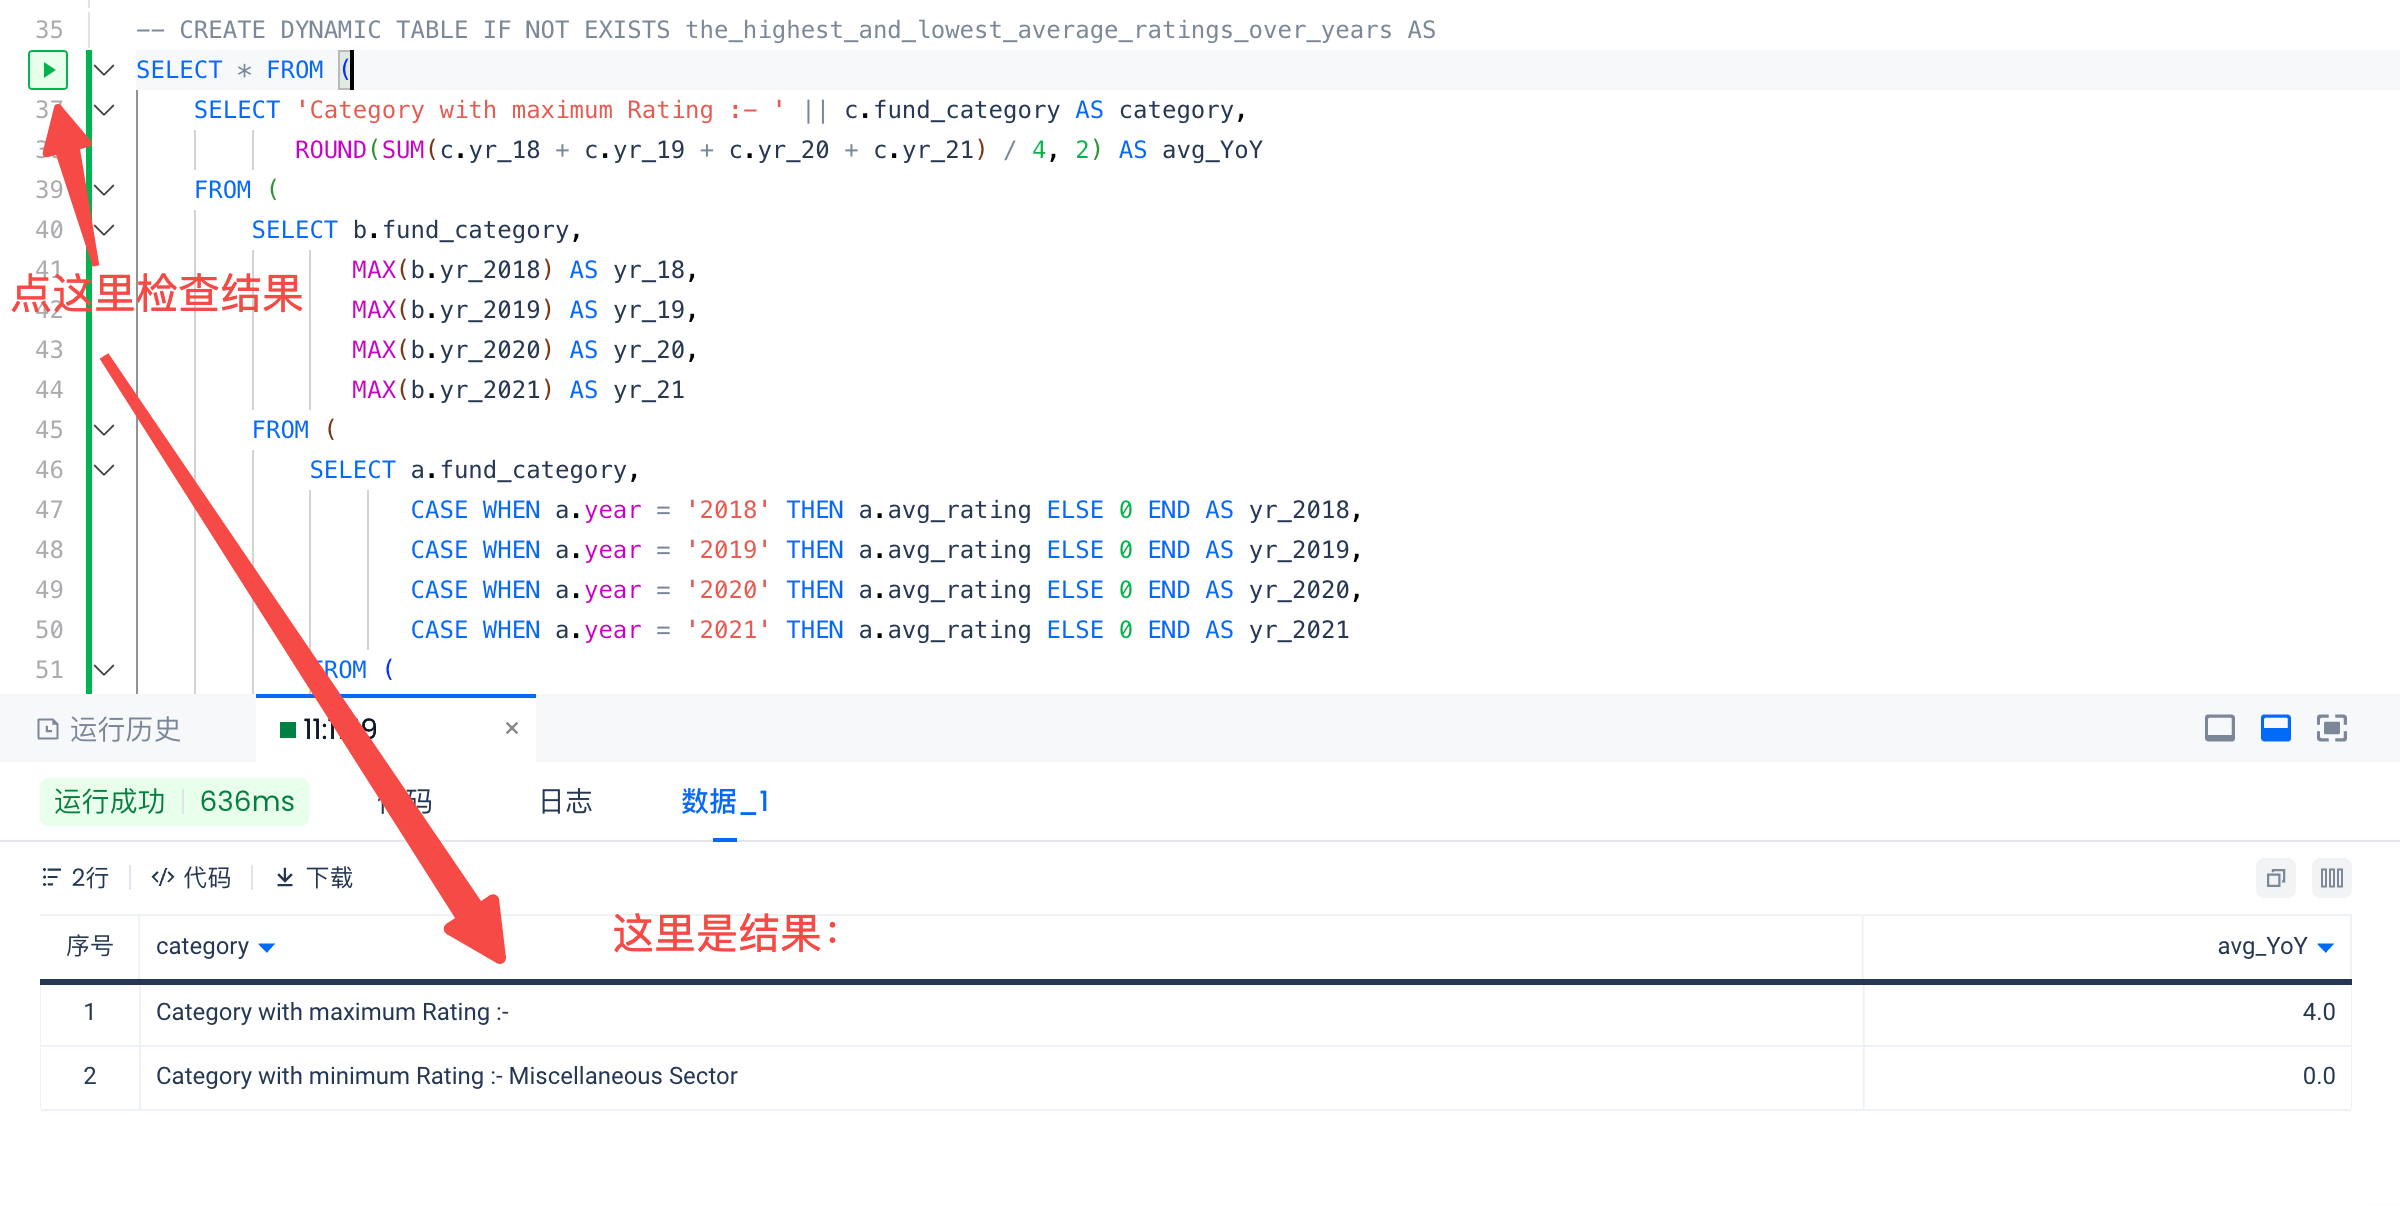This screenshot has height=1206, width=2400.
Task: Select the 数据_1 data tab
Action: click(x=724, y=801)
